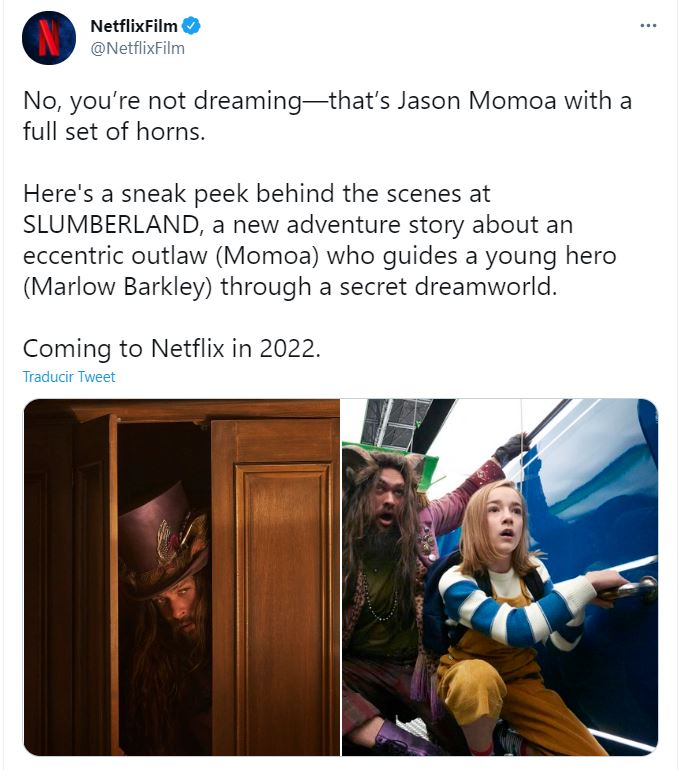Open the left photo of the wardrobe

pos(182,577)
